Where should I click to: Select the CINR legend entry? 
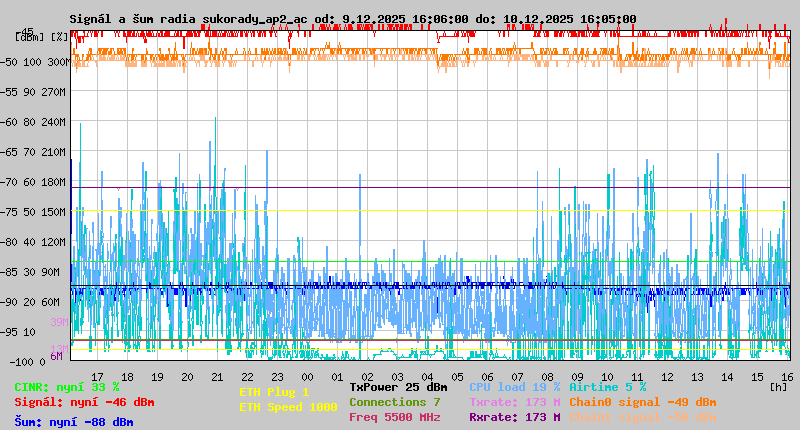pos(66,387)
